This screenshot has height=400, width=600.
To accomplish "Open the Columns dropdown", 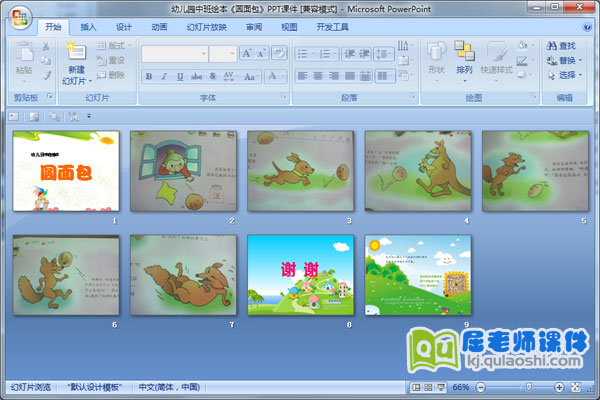I will click(x=384, y=76).
